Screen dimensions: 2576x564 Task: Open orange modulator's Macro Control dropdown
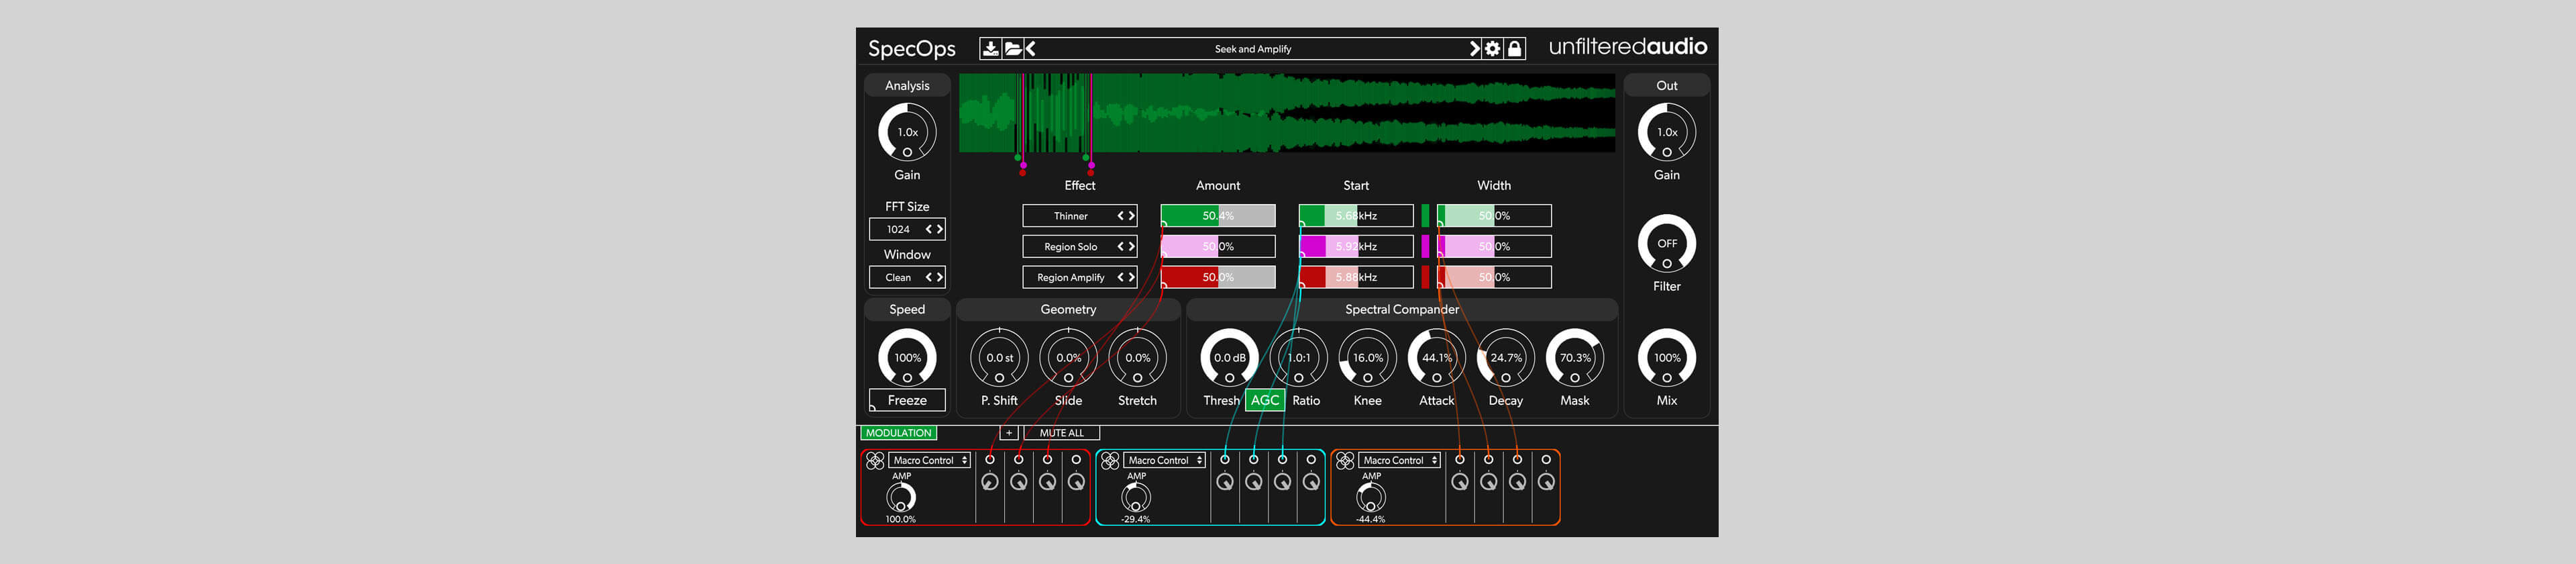tap(1400, 461)
